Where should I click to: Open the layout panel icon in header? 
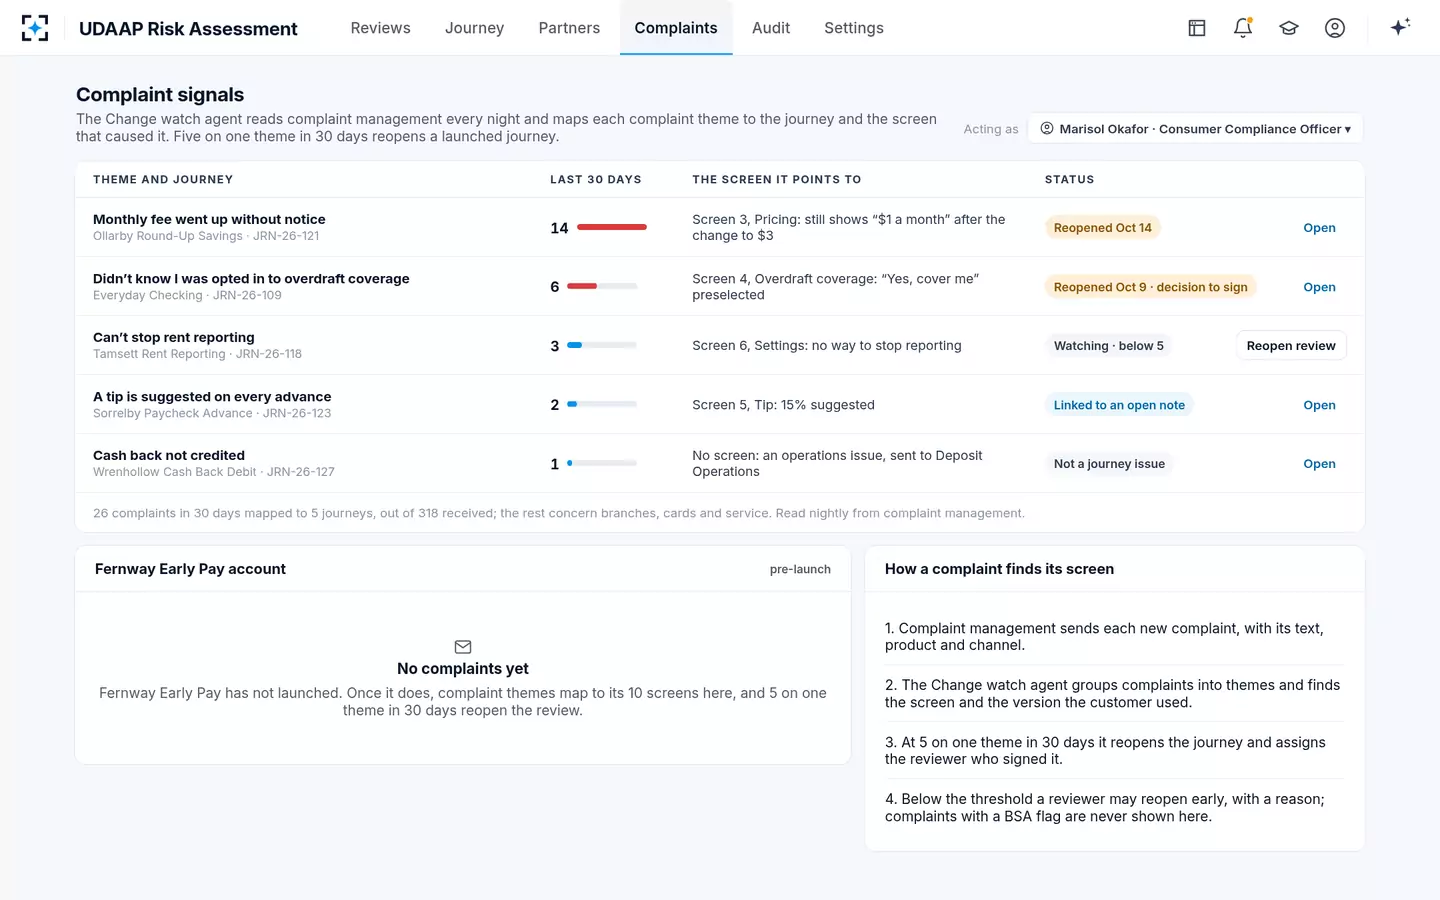[x=1197, y=28]
